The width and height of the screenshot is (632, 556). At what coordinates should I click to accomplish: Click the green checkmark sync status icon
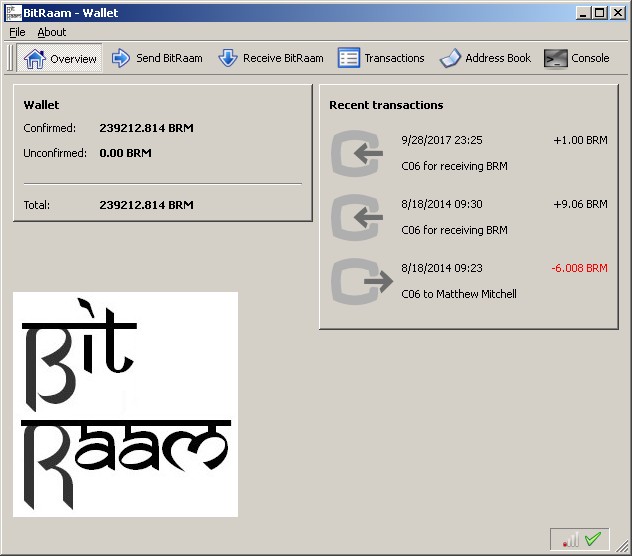point(593,539)
